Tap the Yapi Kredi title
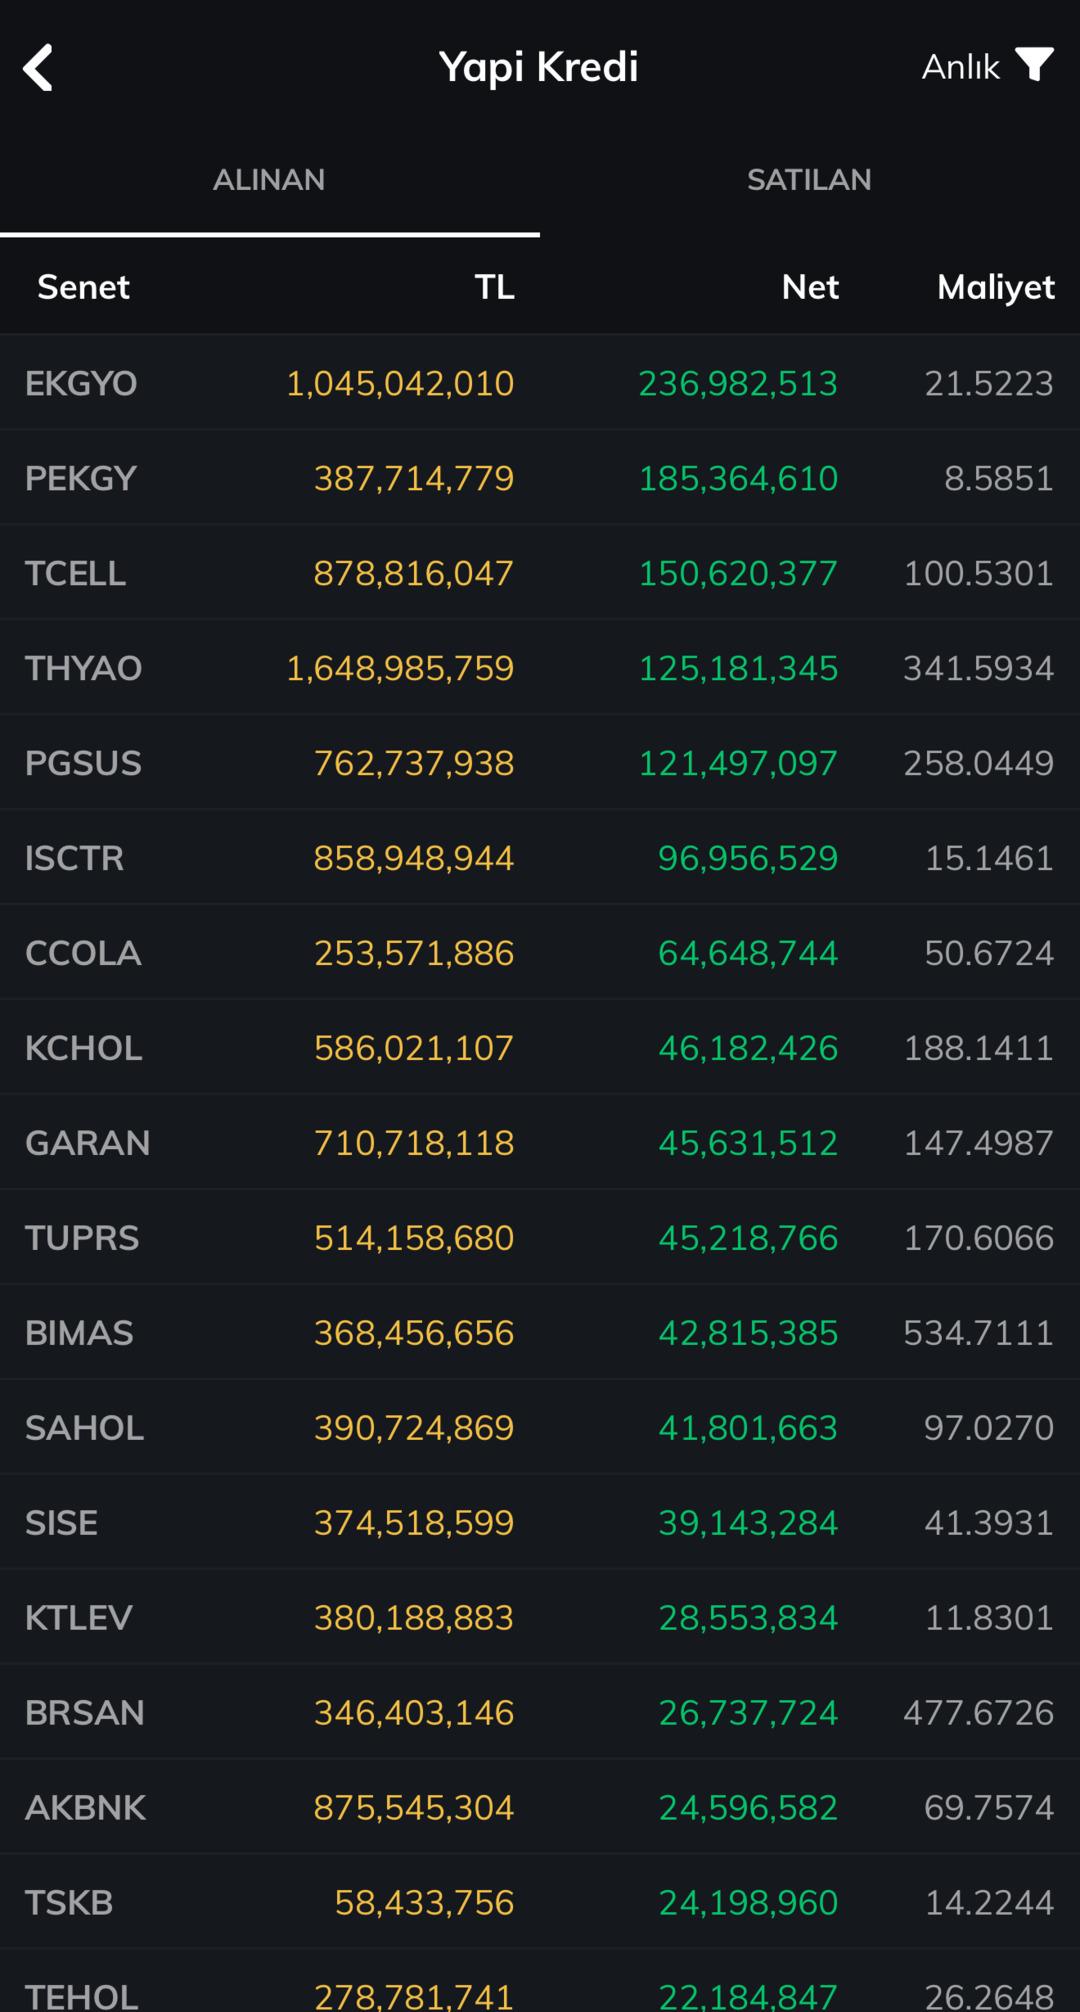Viewport: 1080px width, 2012px height. click(539, 67)
